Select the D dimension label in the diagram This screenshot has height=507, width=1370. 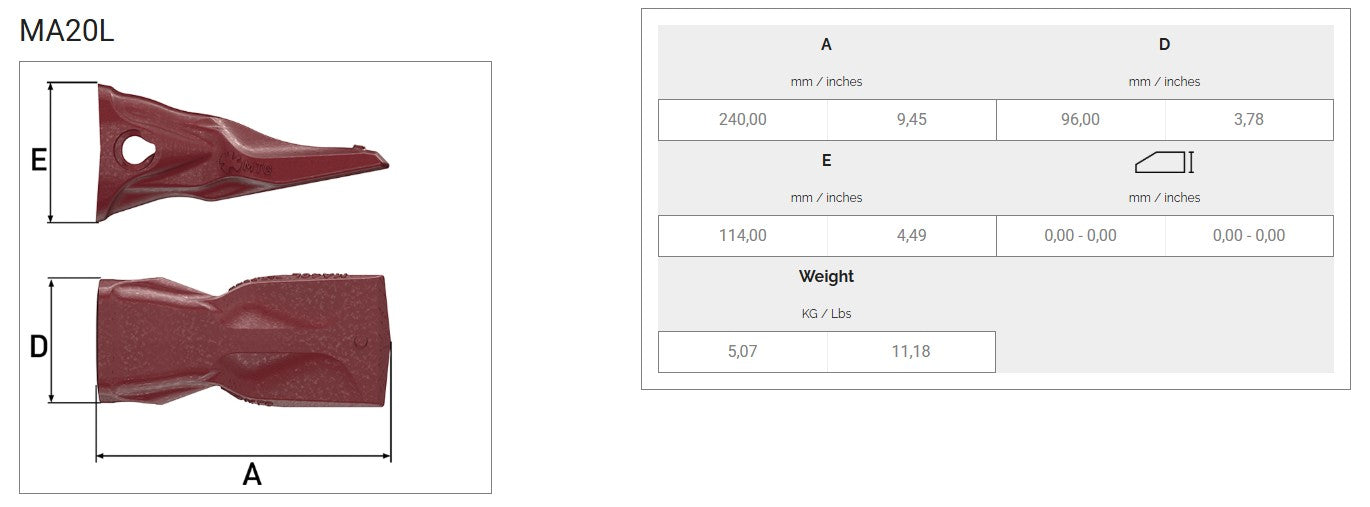[x=38, y=347]
